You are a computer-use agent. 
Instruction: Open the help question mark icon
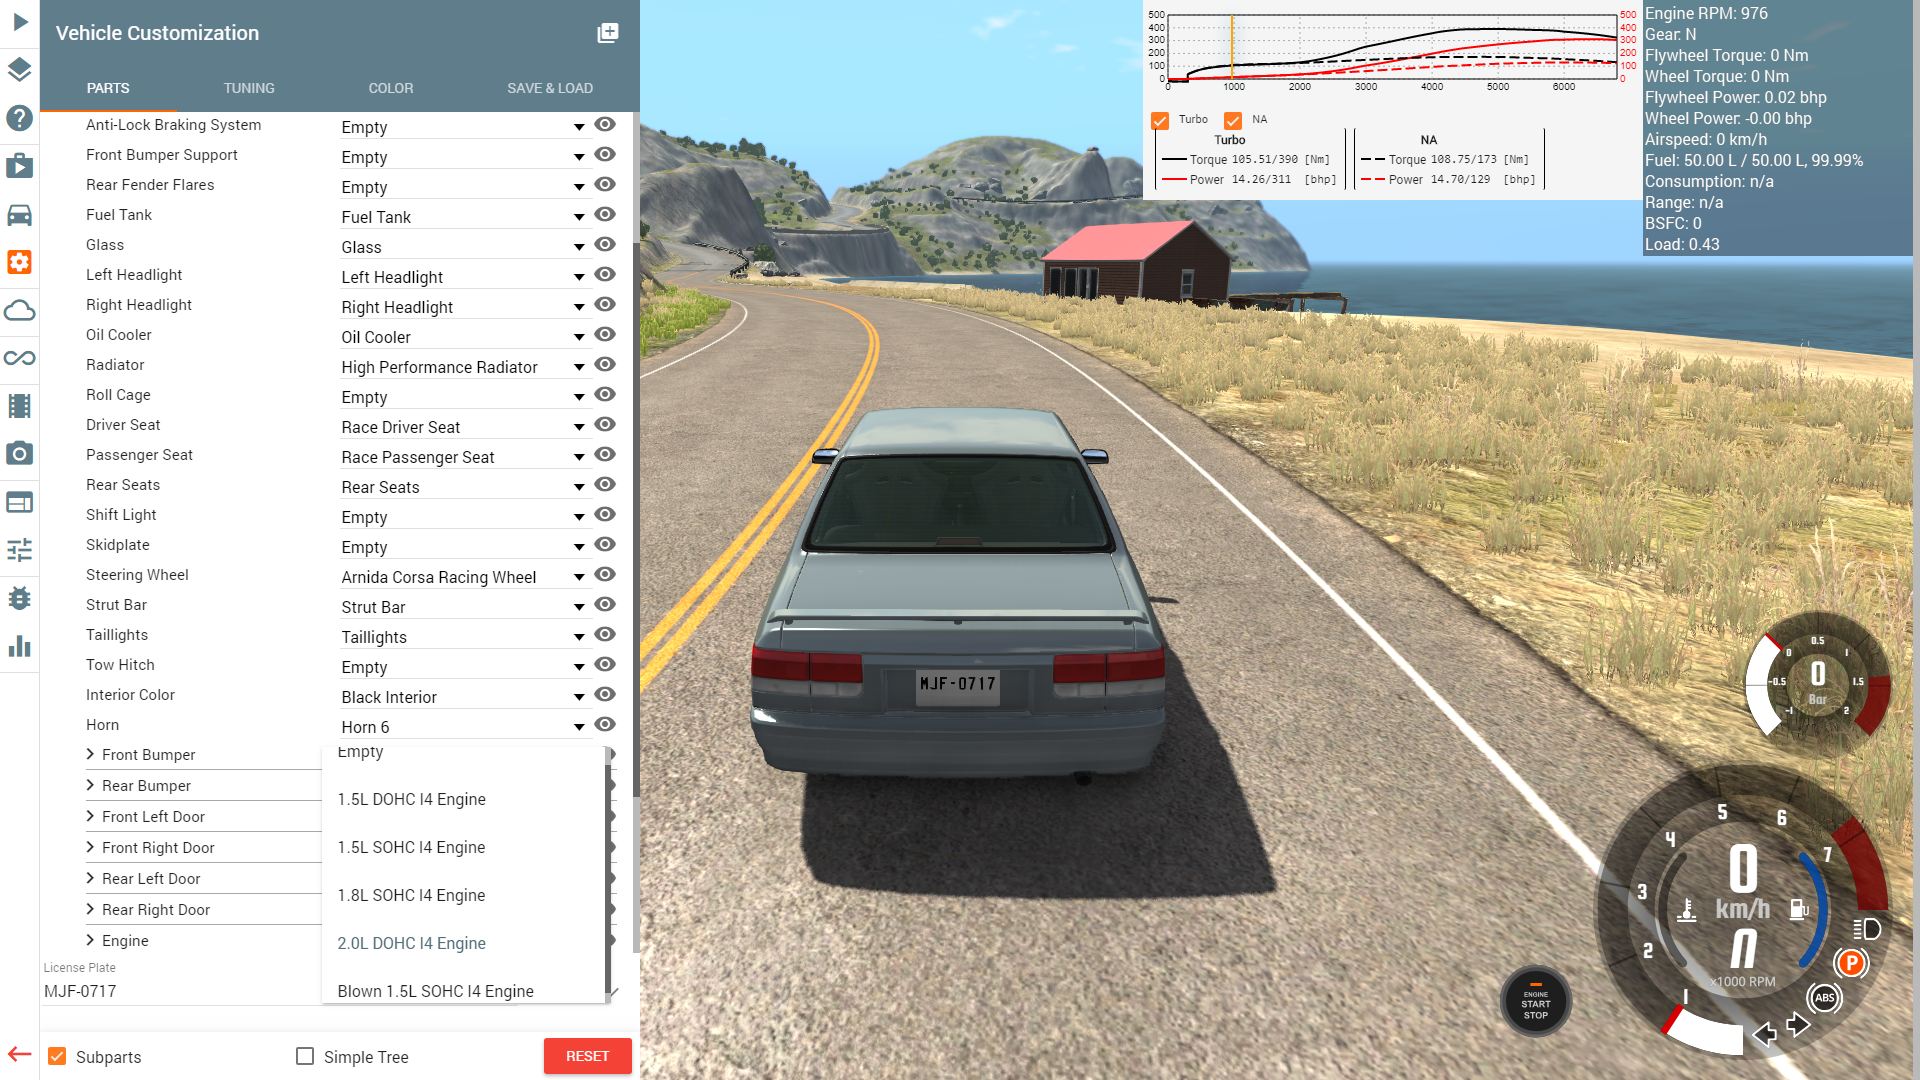click(20, 118)
